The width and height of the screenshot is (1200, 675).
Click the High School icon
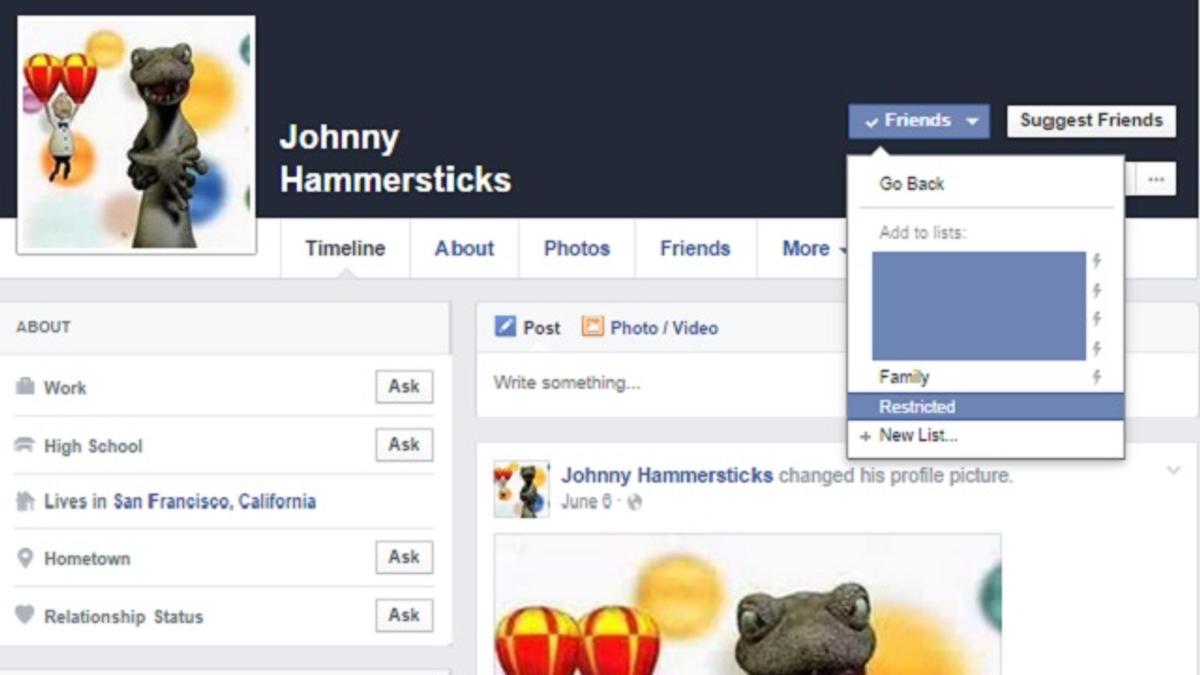(25, 446)
